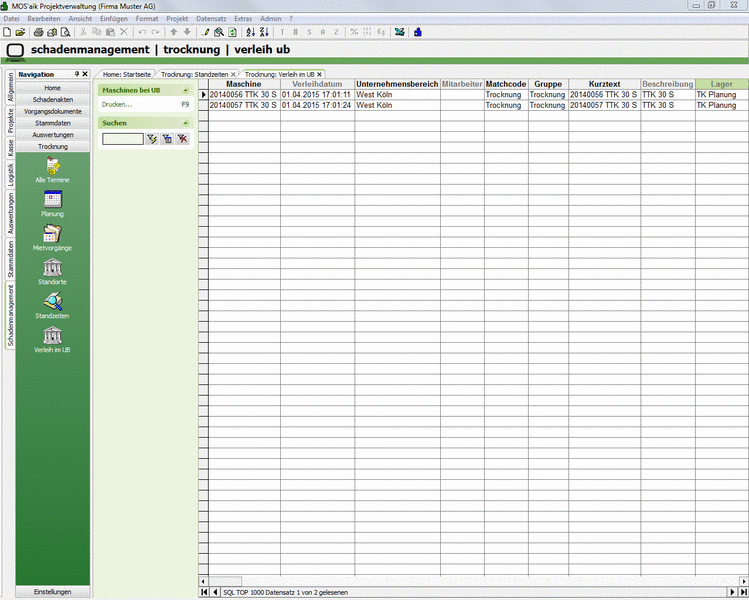The width and height of the screenshot is (749, 600).
Task: Click the middle filter icon in Suchen
Action: click(167, 139)
